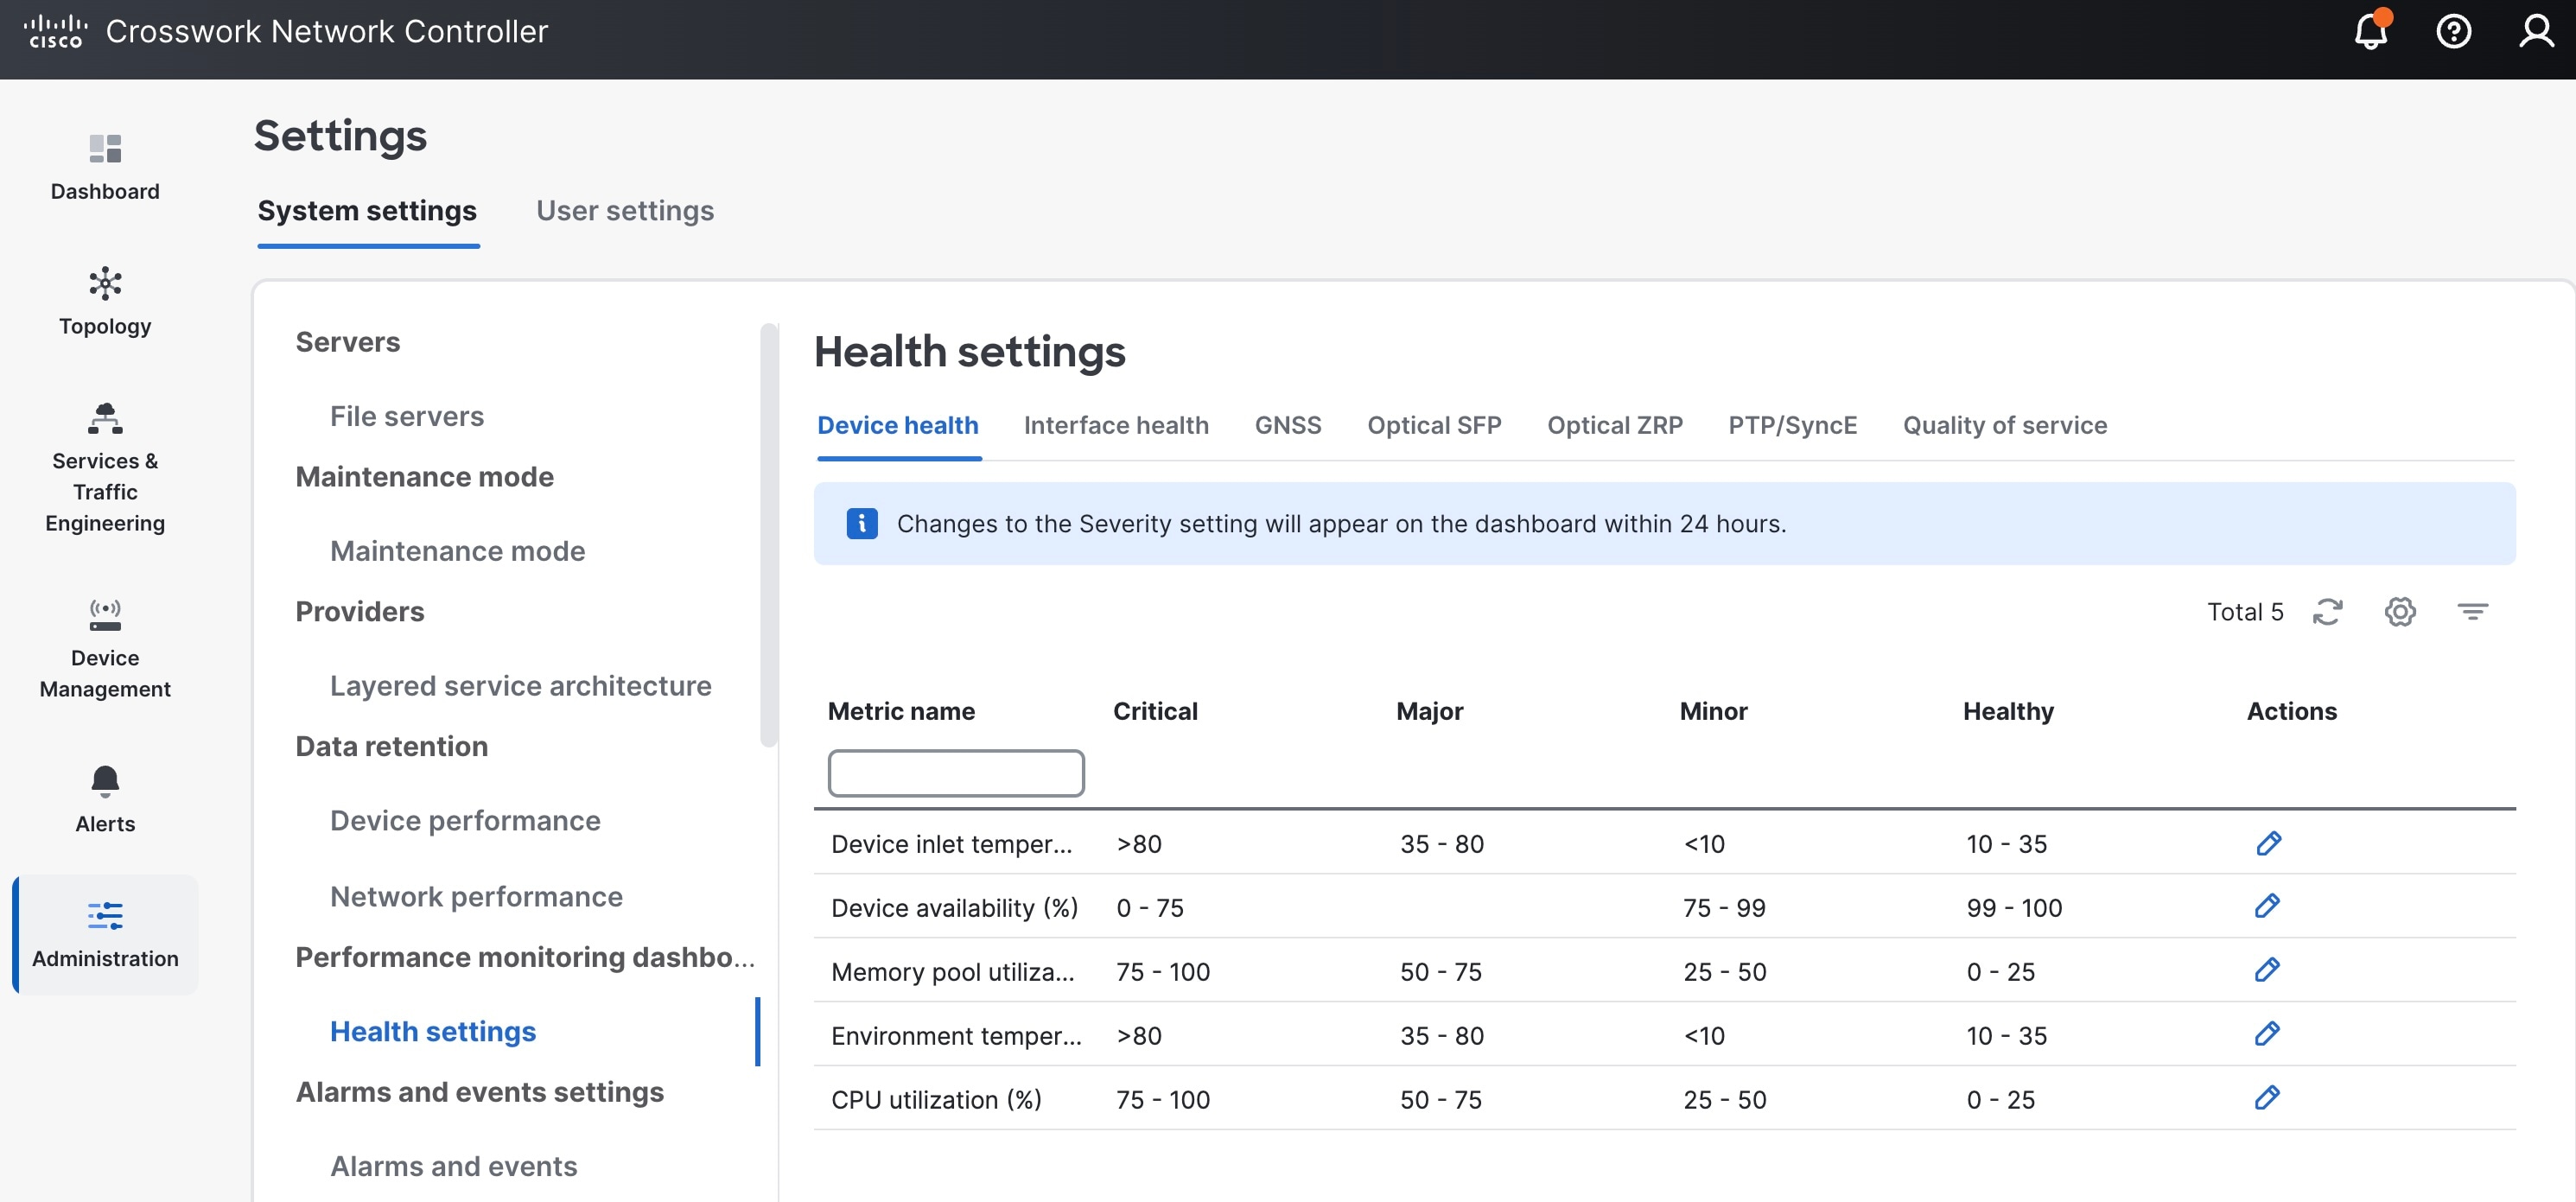Switch to Interface health tab

click(x=1116, y=425)
